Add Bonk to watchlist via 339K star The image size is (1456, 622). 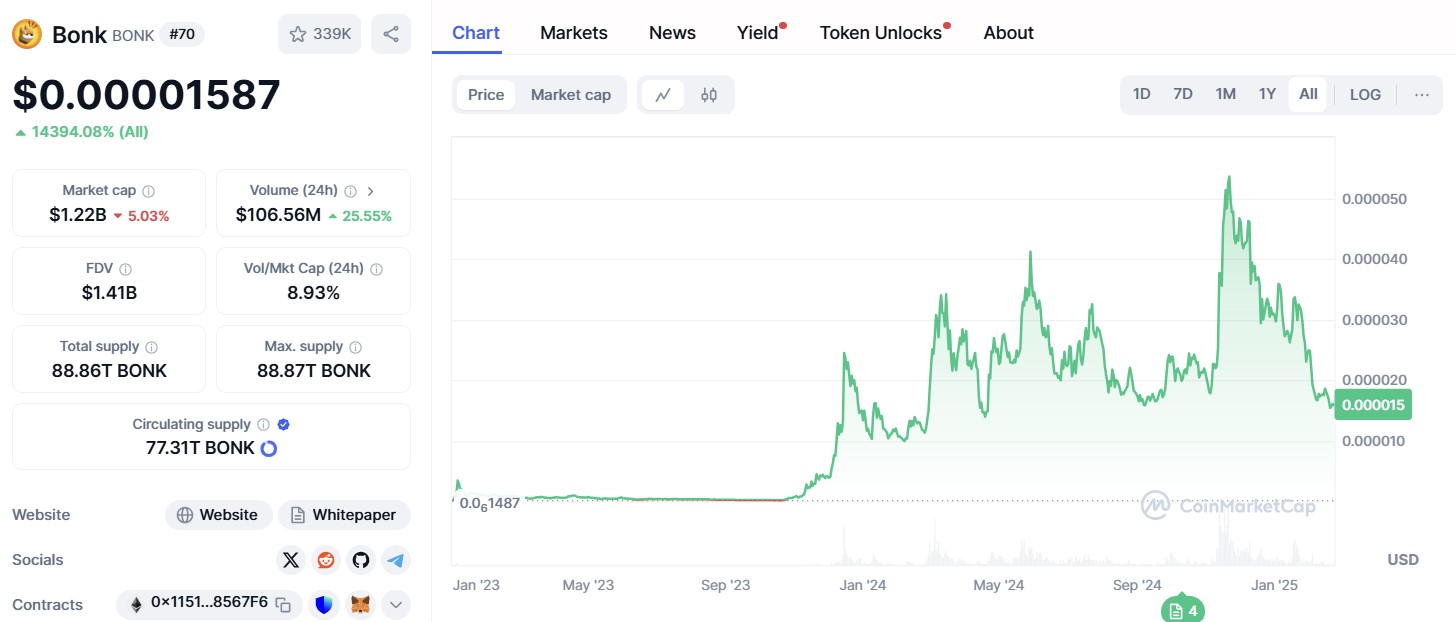[x=319, y=34]
